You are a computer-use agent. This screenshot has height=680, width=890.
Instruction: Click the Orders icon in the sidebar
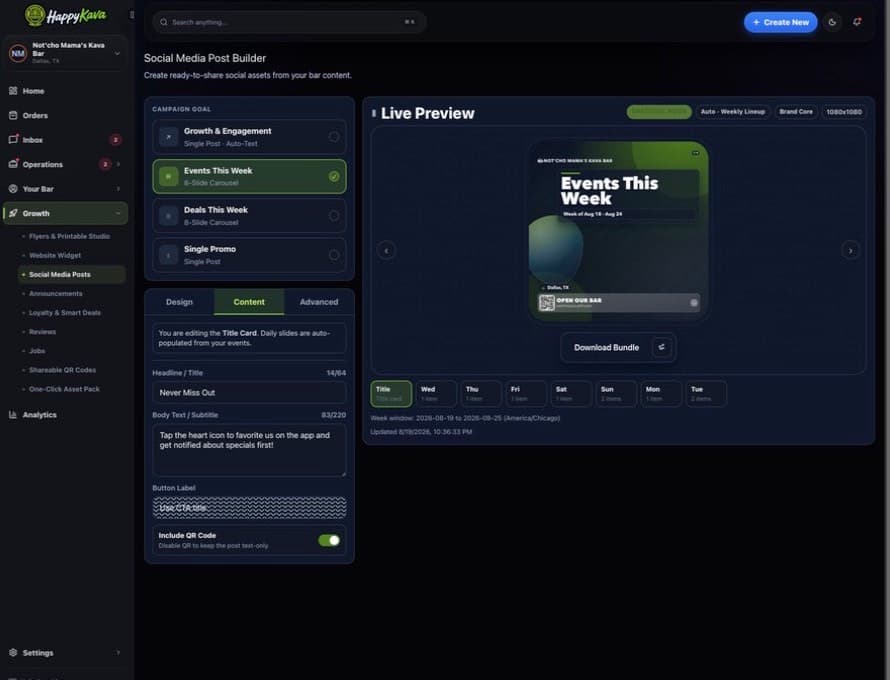click(13, 115)
